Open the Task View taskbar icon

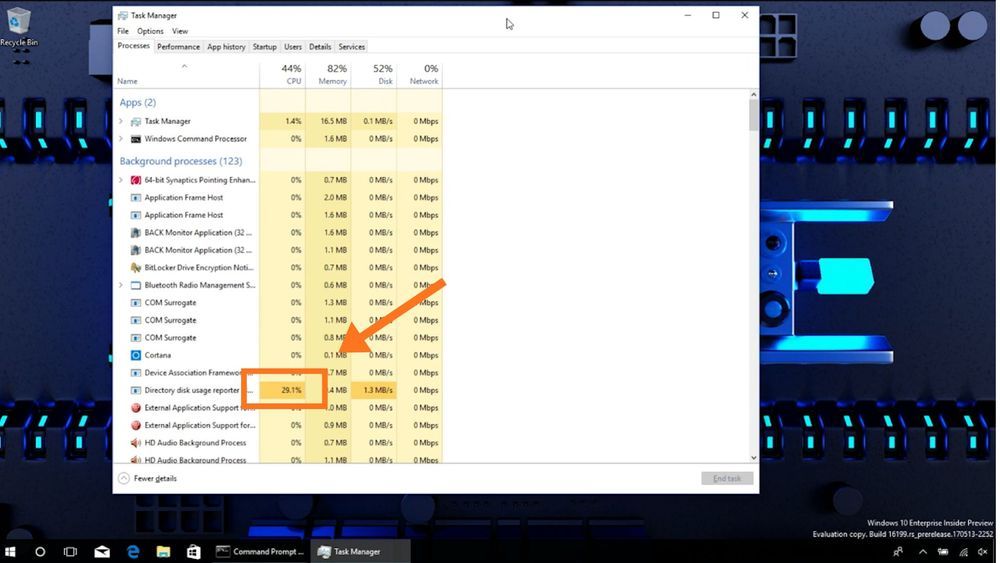click(70, 551)
